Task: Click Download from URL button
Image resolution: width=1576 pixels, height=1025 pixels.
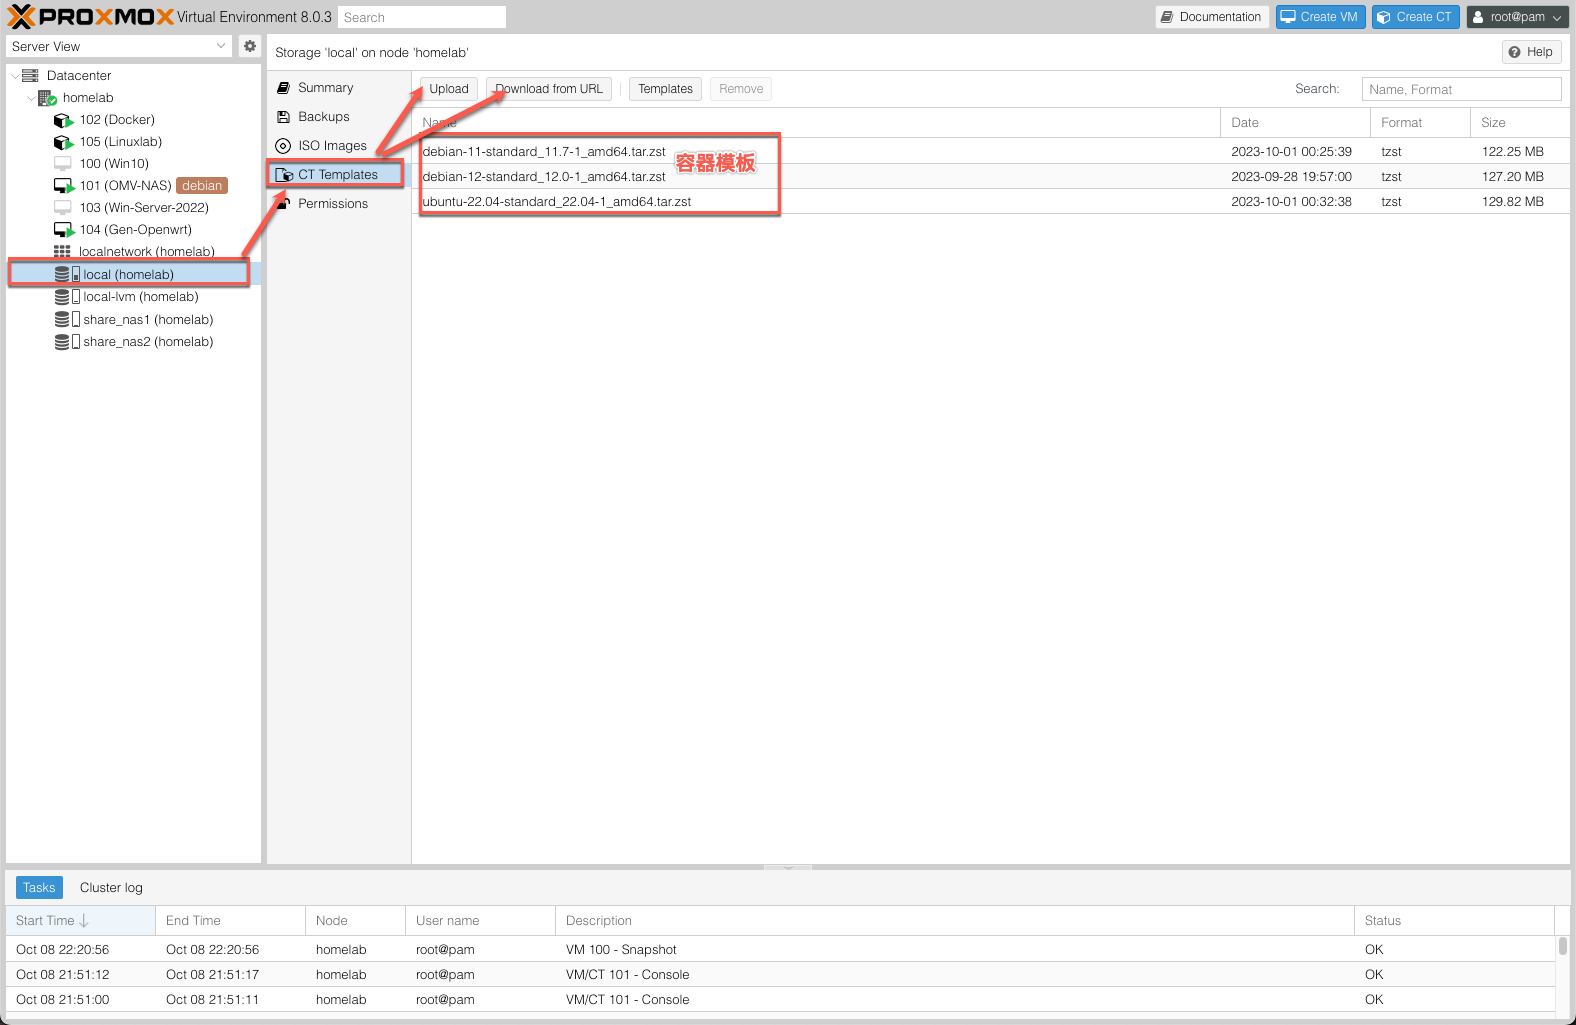Action: (549, 89)
